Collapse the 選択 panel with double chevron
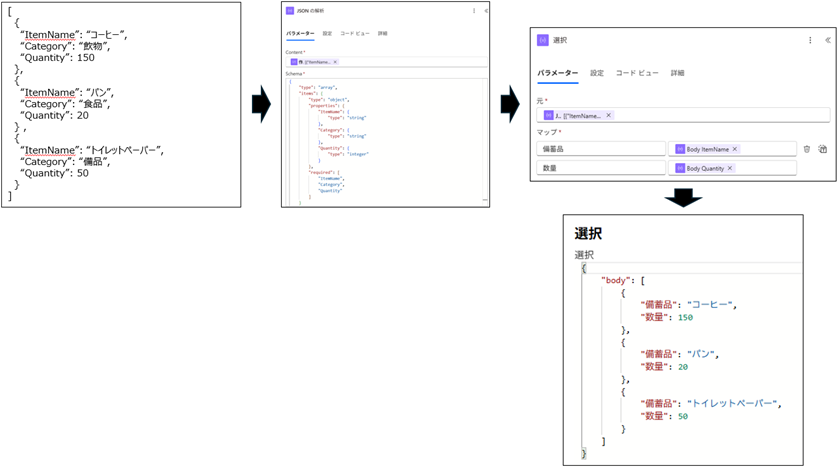Image resolution: width=839 pixels, height=467 pixels. (827, 40)
